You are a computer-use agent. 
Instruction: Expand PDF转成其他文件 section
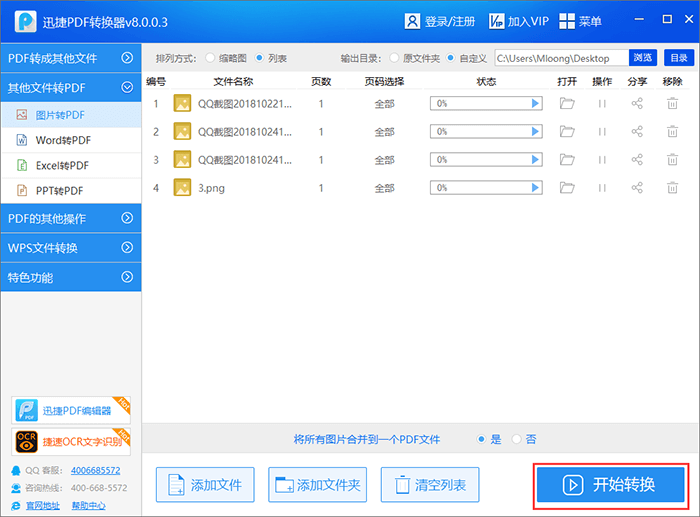71,58
